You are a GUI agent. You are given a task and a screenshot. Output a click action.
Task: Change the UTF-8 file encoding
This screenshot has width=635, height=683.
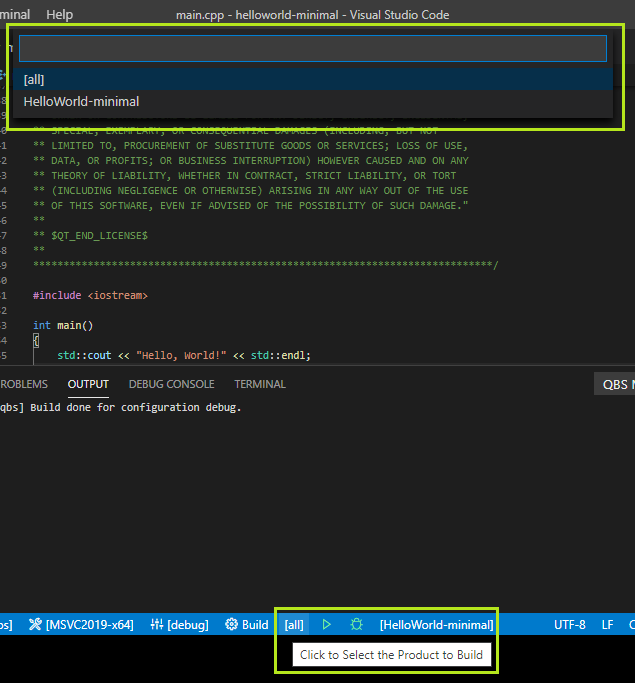coord(570,624)
